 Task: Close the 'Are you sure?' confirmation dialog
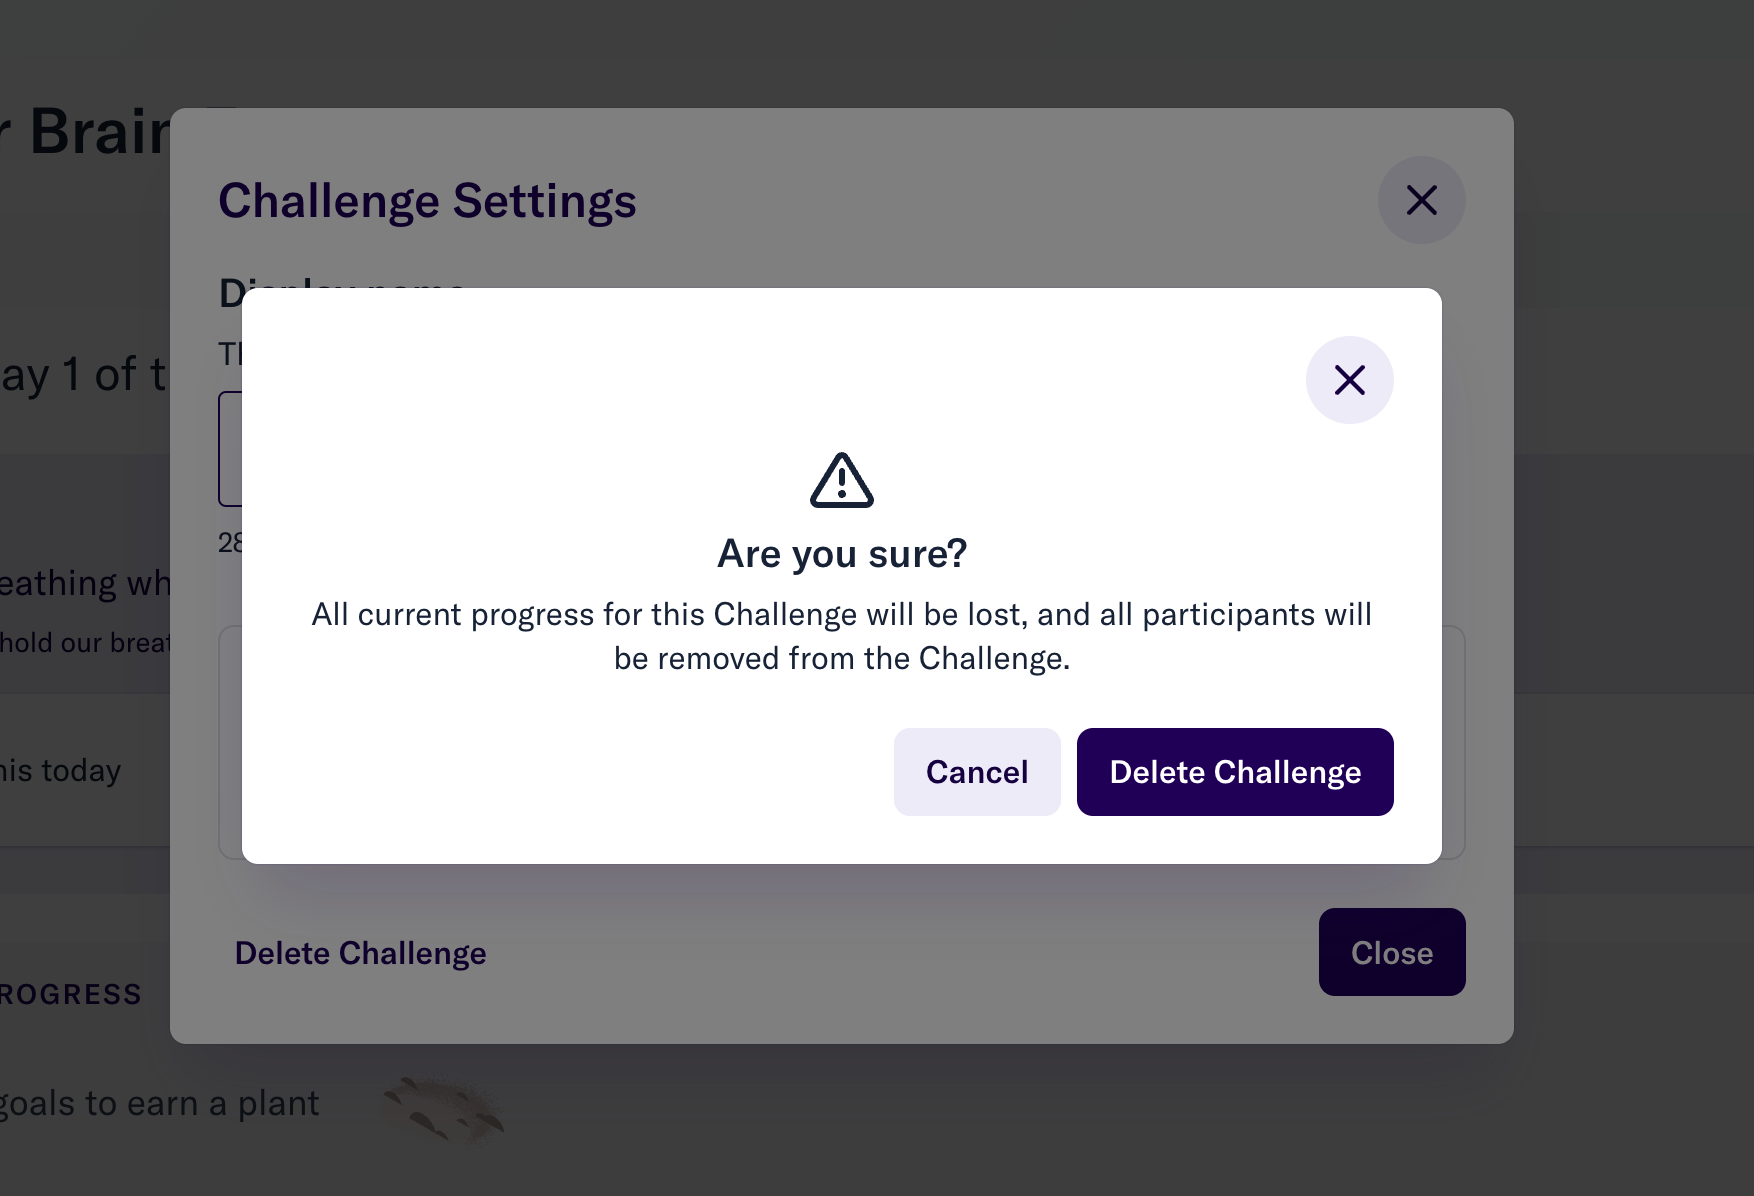pyautogui.click(x=1349, y=380)
